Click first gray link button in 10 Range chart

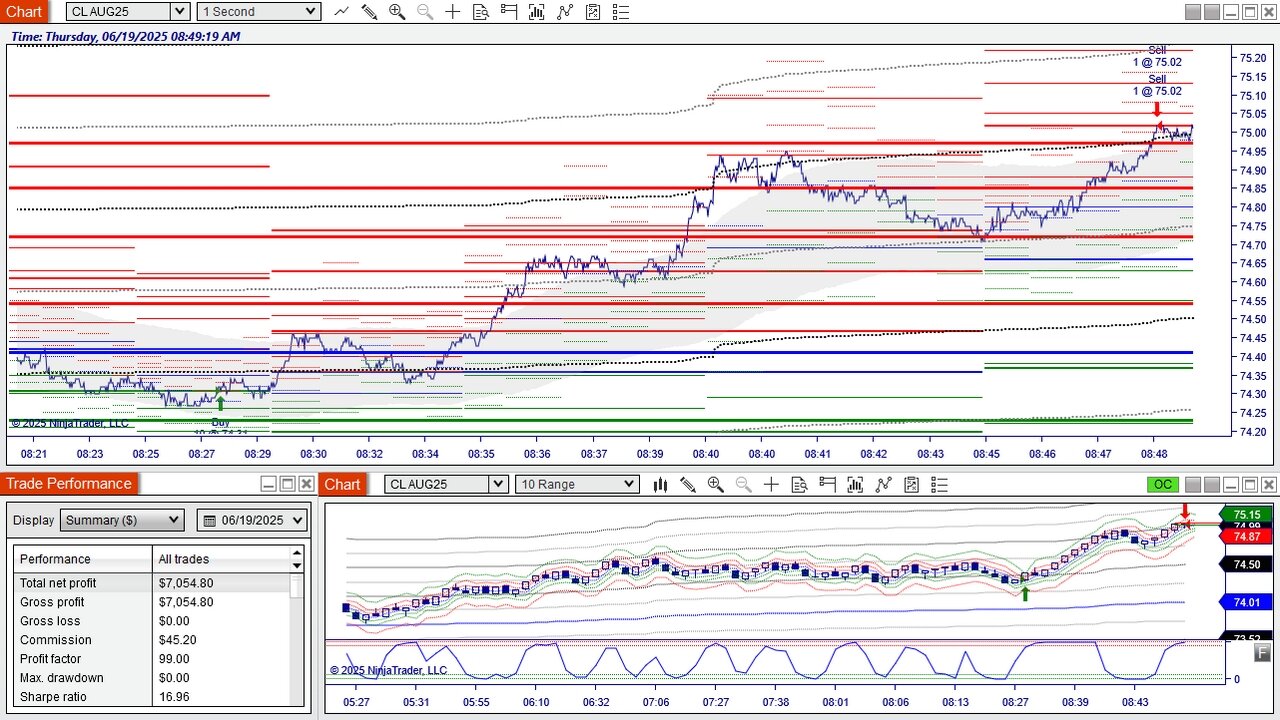(x=1192, y=484)
